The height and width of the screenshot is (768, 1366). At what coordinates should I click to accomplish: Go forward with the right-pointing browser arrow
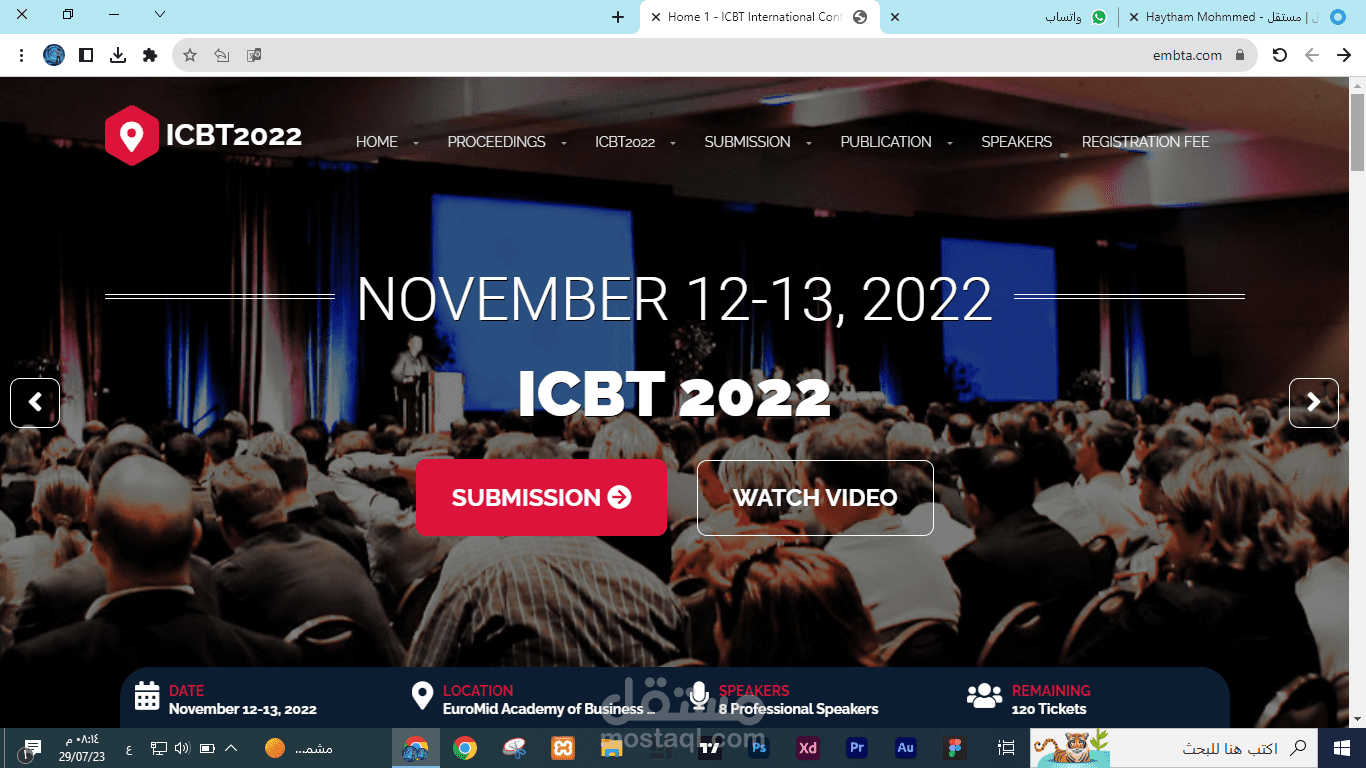click(1344, 55)
